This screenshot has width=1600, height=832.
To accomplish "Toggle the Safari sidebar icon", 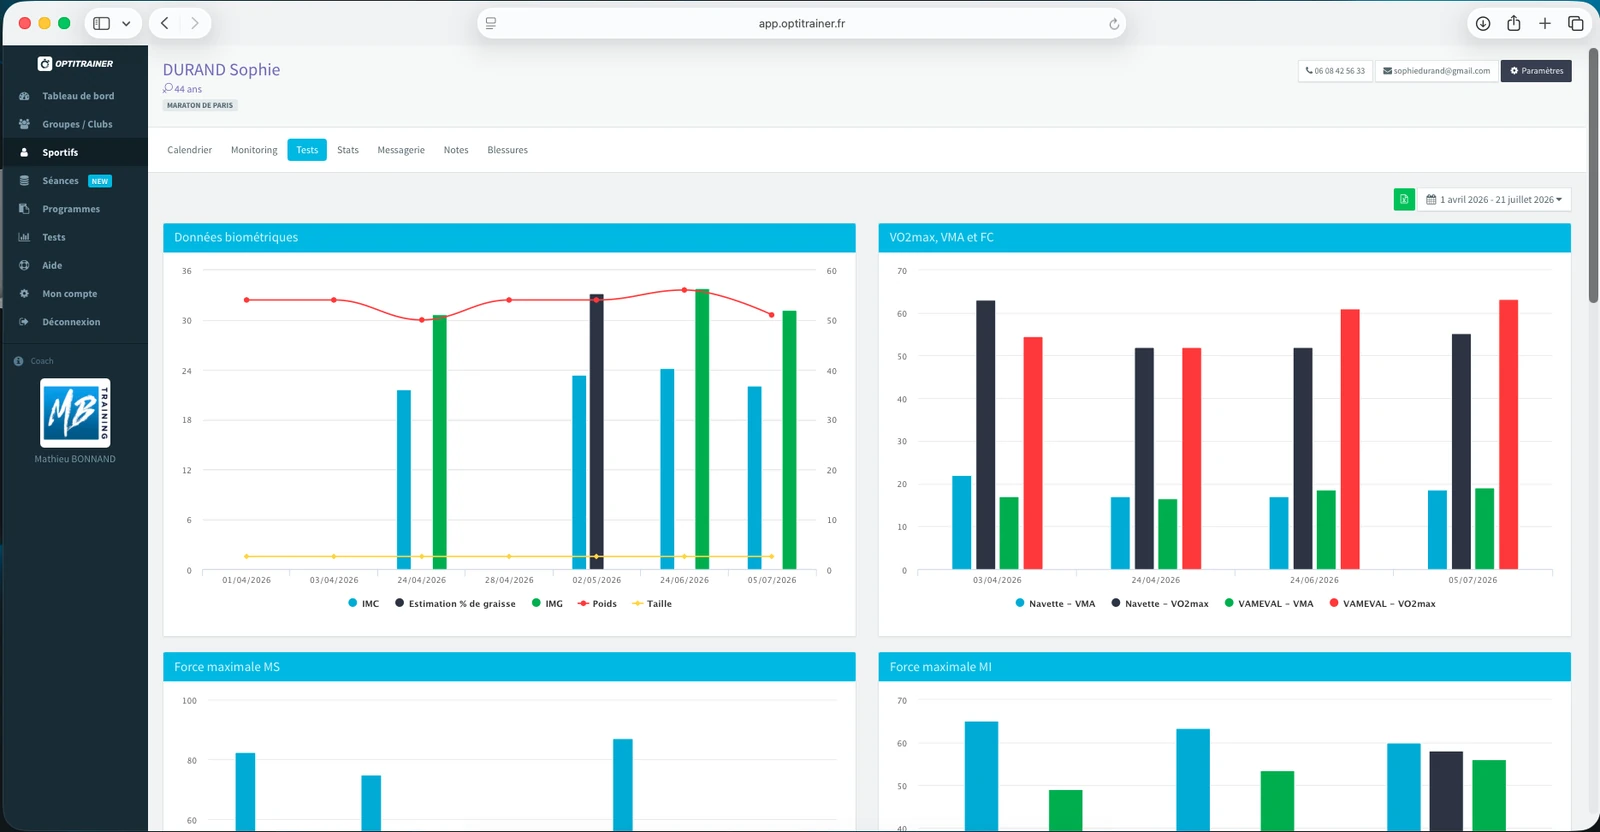I will coord(101,23).
